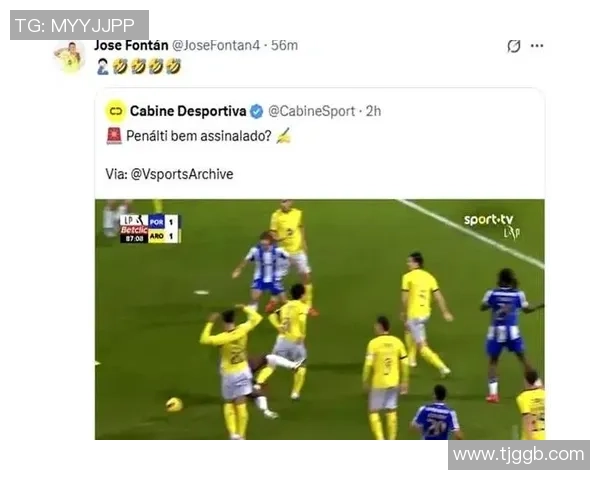This screenshot has height=480, width=600.
Task: Click the www.tjggb.com watermark
Action: 518,455
